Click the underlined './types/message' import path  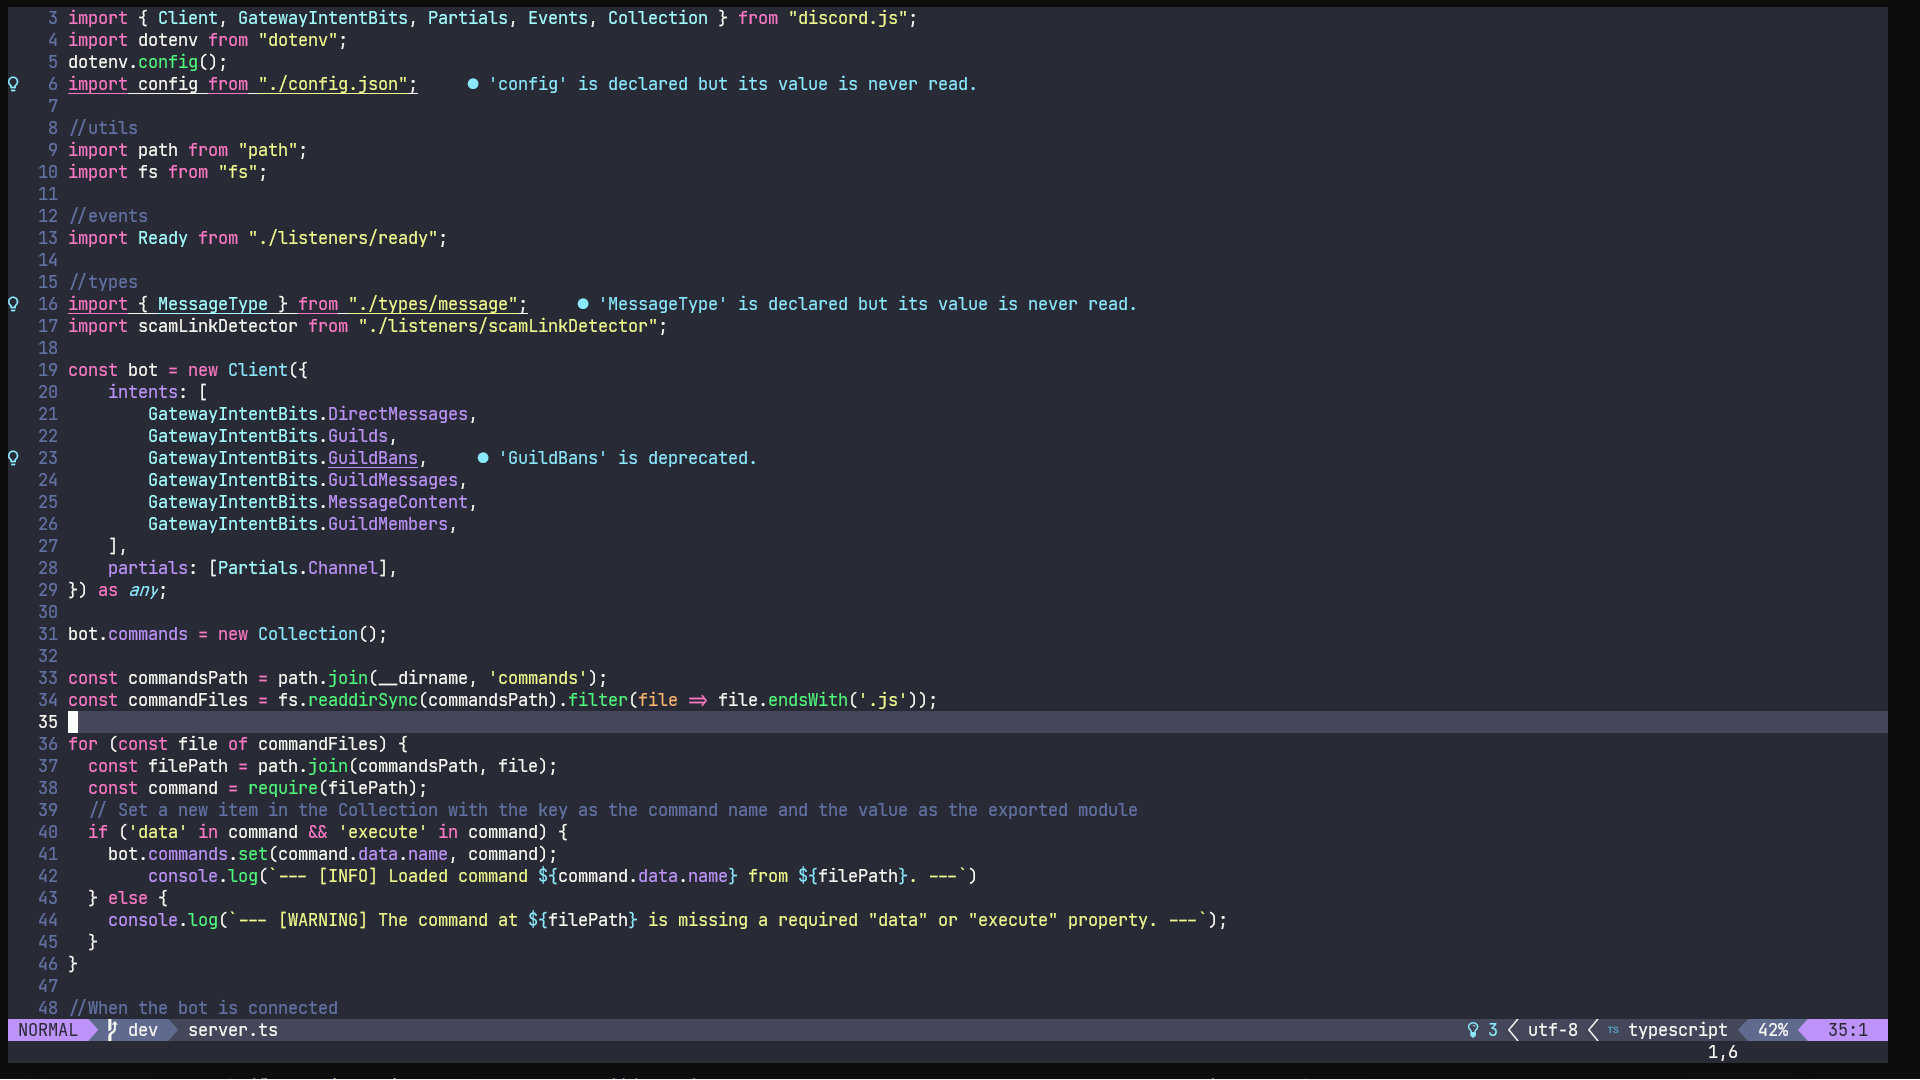(x=435, y=304)
